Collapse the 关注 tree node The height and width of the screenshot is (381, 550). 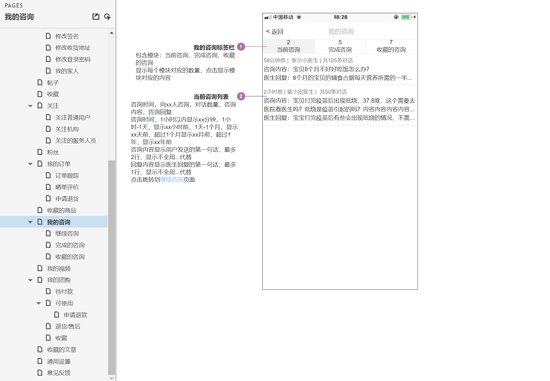point(31,106)
